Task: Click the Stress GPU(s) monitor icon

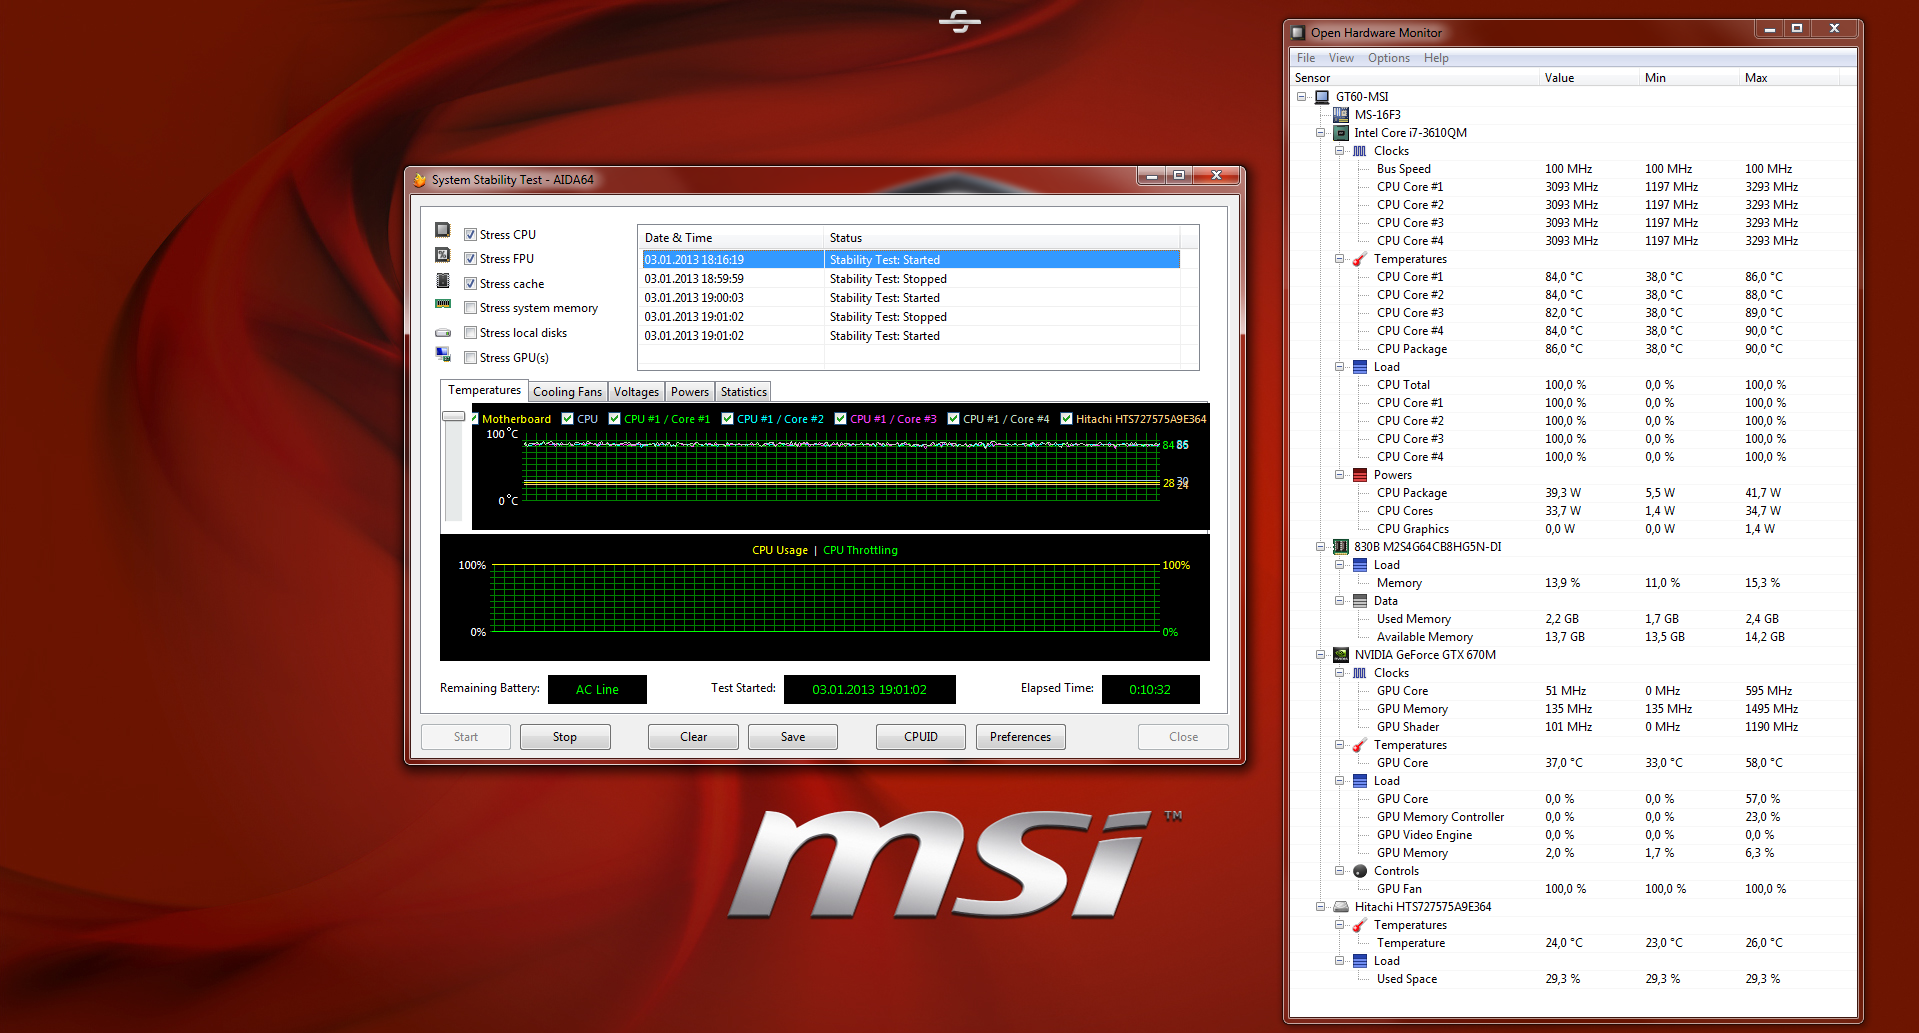Action: pyautogui.click(x=443, y=354)
